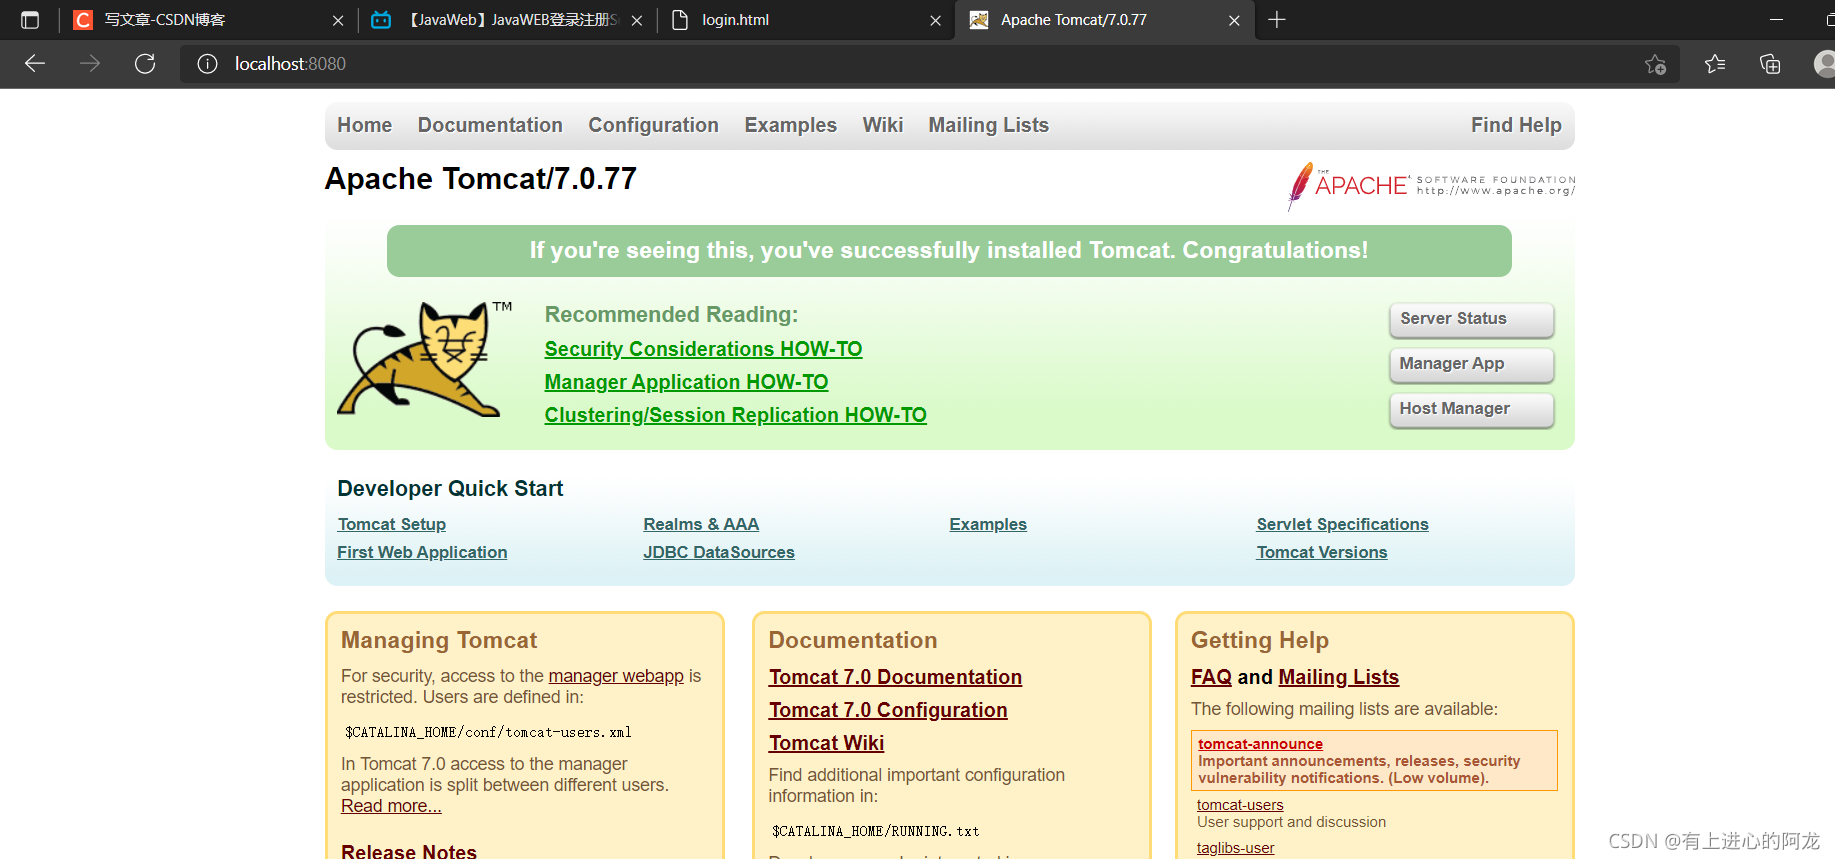Open a new browser tab
Viewport: 1835px width, 859px height.
(1277, 20)
